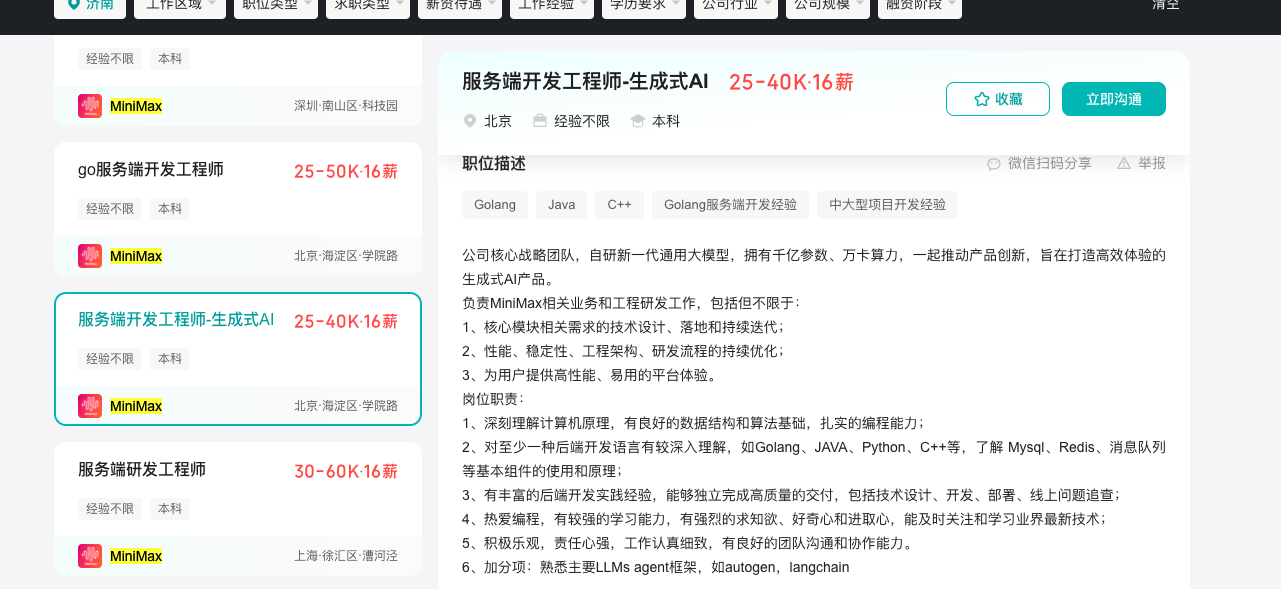Viewport: 1281px width, 589px height.
Task: Click 深圳·南山区·科技园 location text
Action: pyautogui.click(x=346, y=106)
